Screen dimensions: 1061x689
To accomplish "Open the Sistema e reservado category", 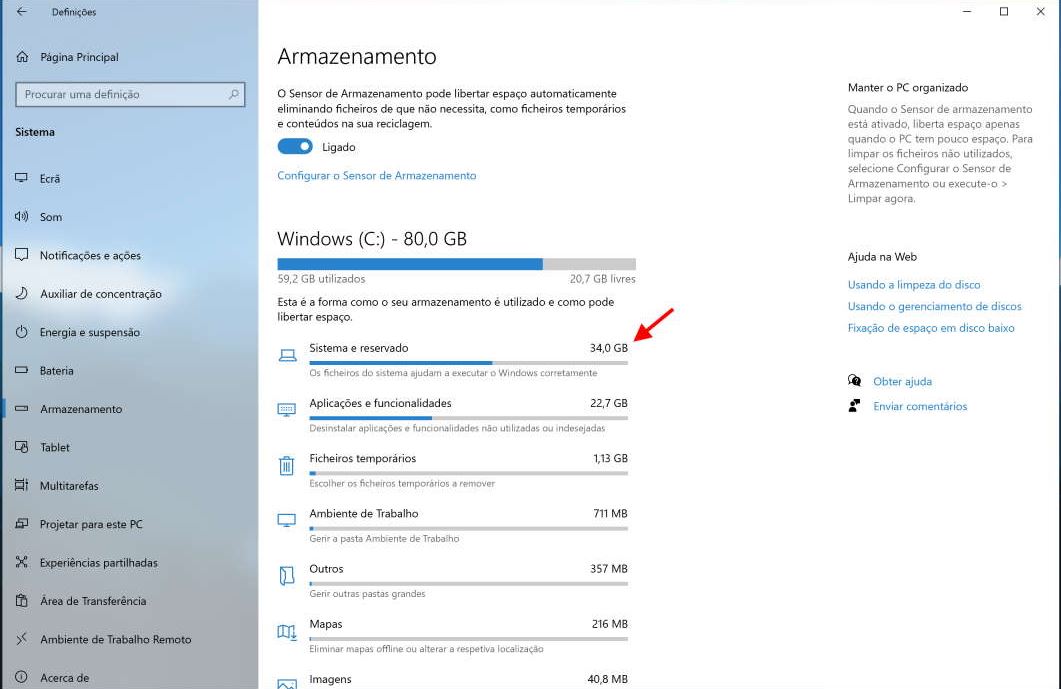I will [x=453, y=359].
